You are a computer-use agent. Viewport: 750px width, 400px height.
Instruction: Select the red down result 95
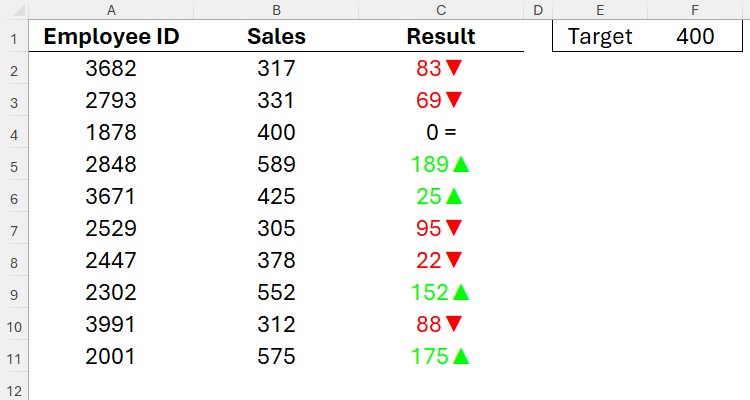point(440,229)
